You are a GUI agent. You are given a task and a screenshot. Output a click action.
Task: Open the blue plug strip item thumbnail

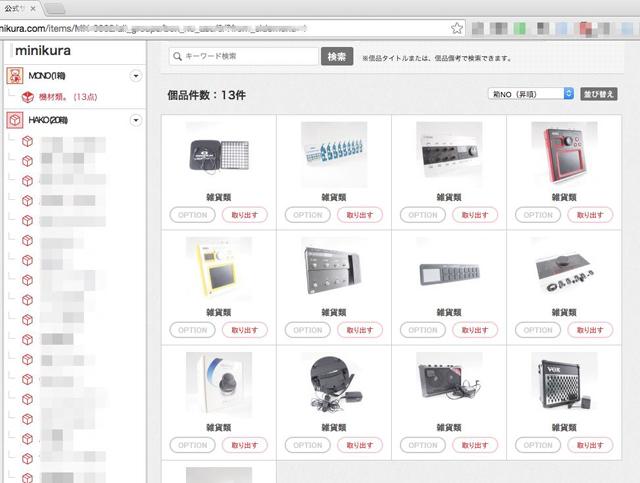pyautogui.click(x=334, y=155)
